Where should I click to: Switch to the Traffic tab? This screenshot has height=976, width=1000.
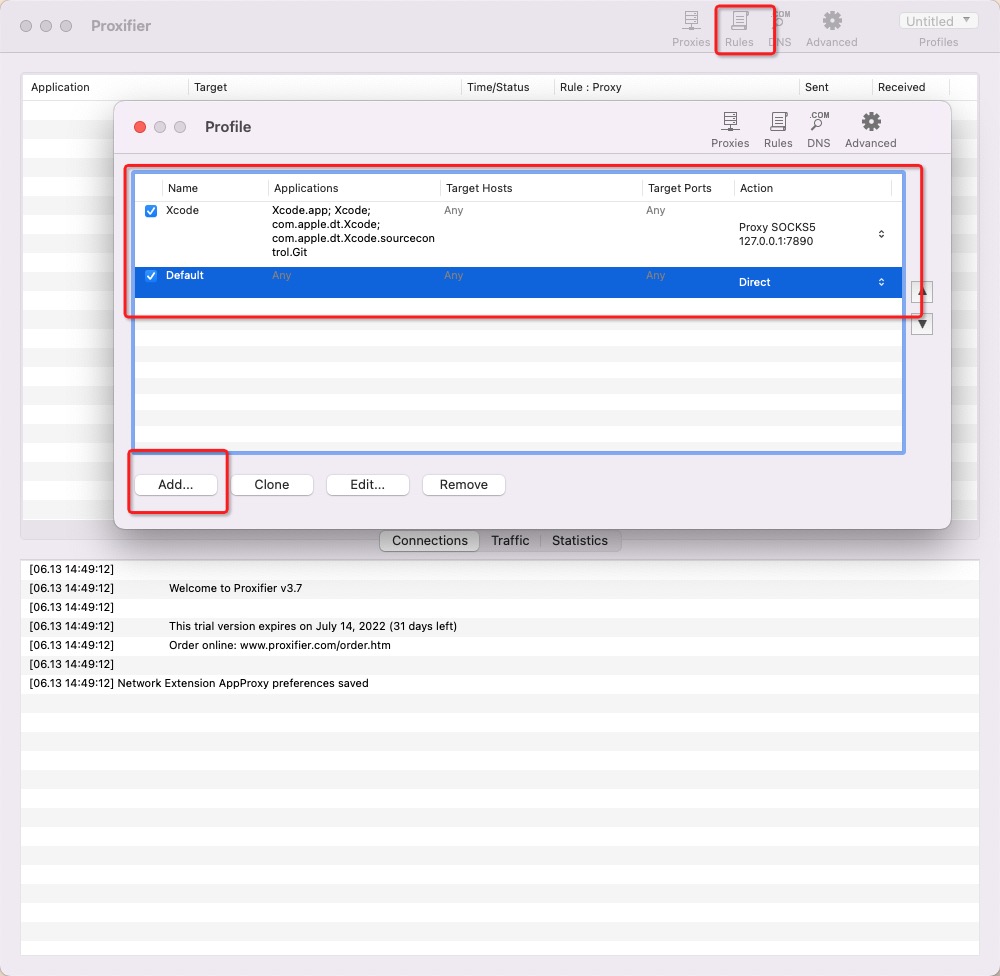[510, 541]
